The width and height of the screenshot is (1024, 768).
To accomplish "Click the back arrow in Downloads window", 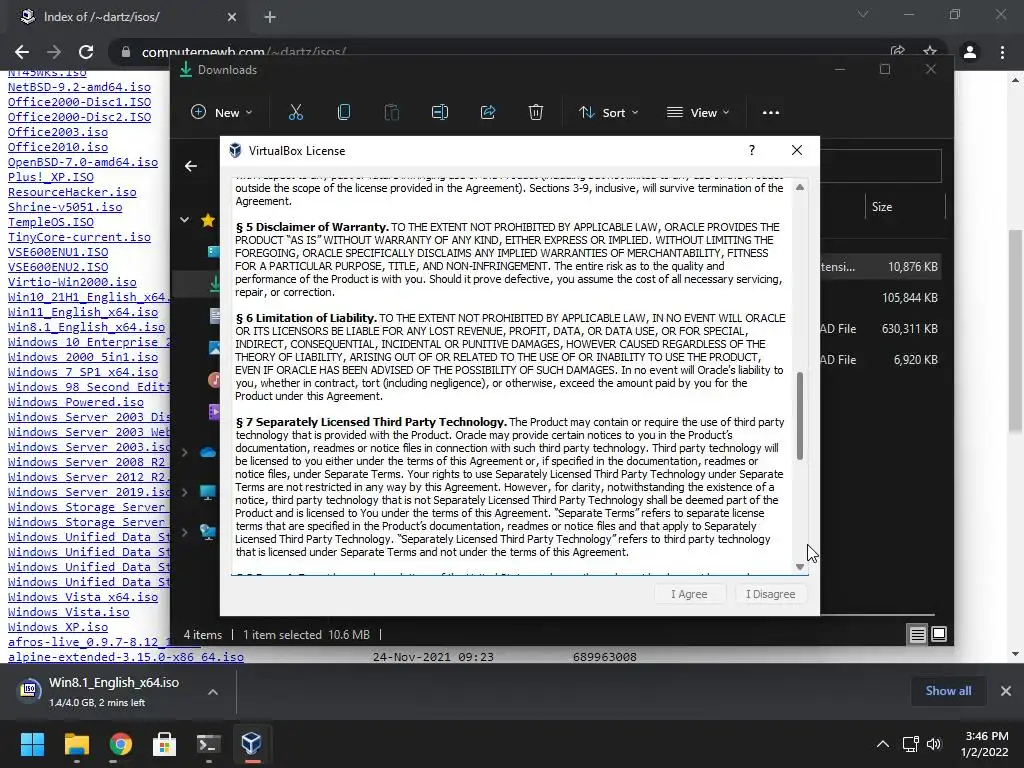I will (x=191, y=166).
